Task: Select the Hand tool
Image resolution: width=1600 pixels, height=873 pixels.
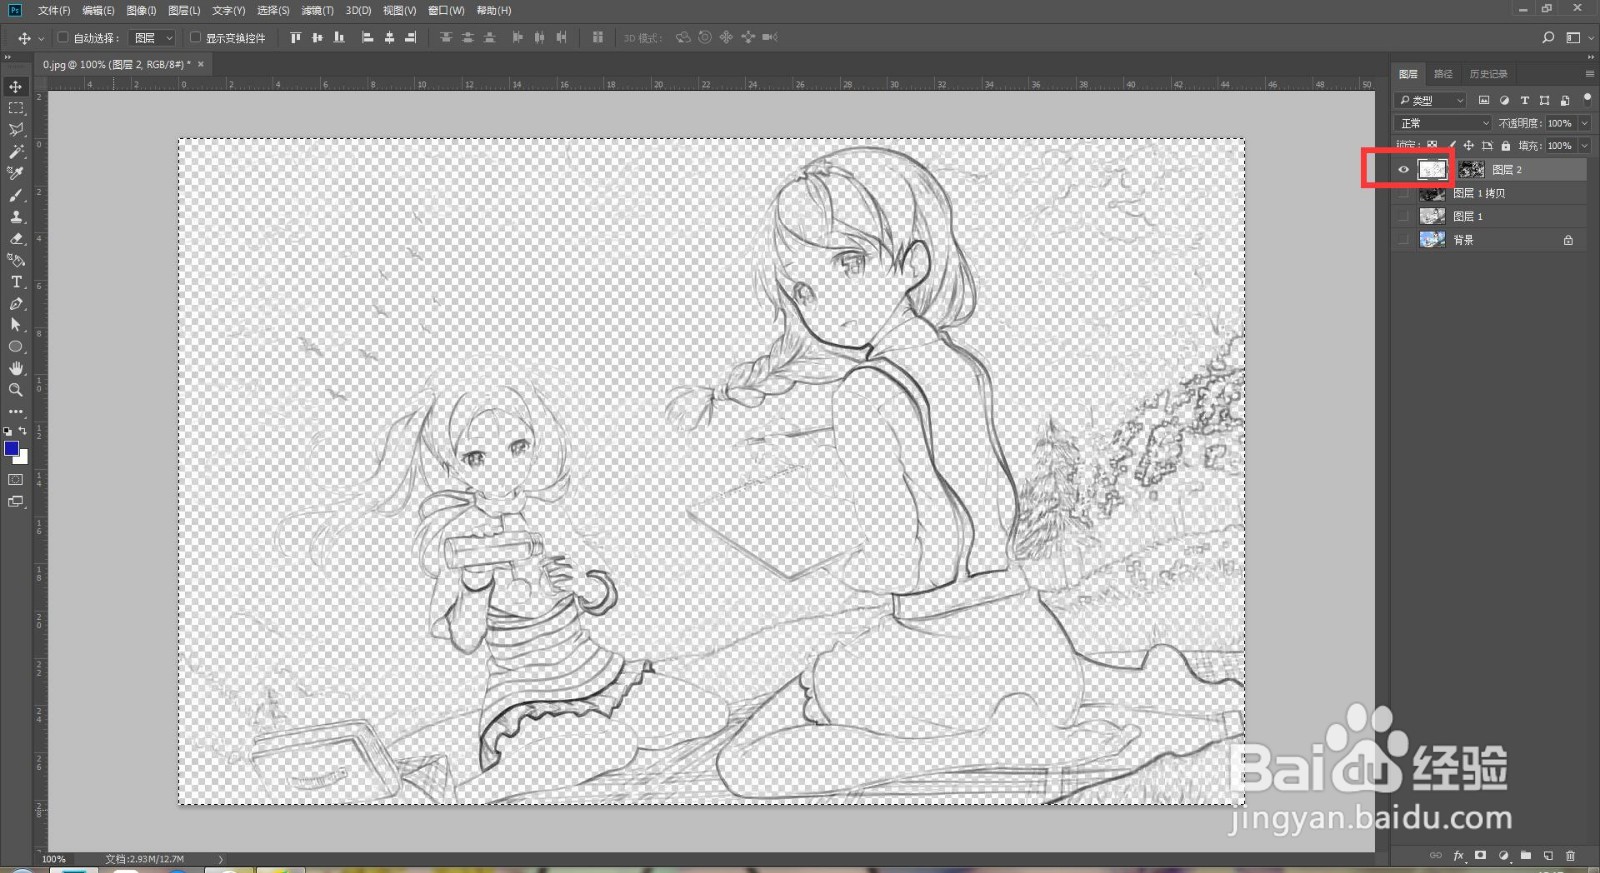Action: point(16,368)
